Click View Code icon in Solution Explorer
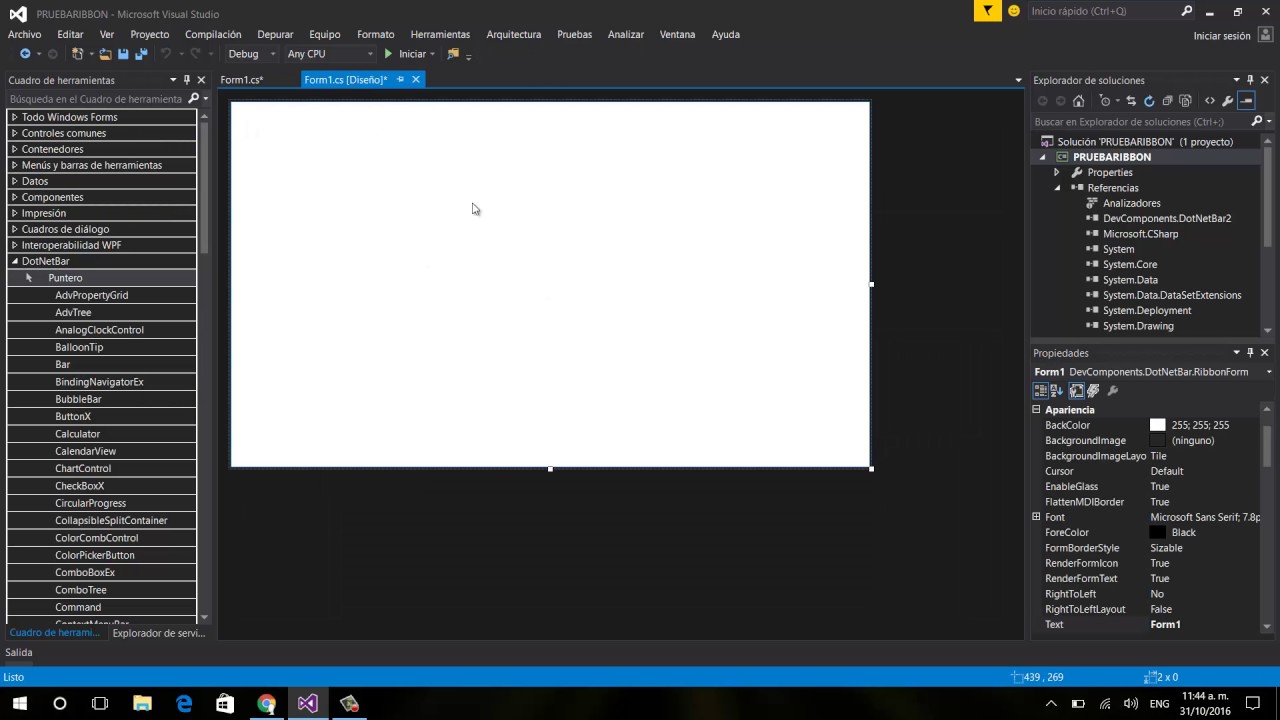Image resolution: width=1280 pixels, height=720 pixels. (1210, 101)
